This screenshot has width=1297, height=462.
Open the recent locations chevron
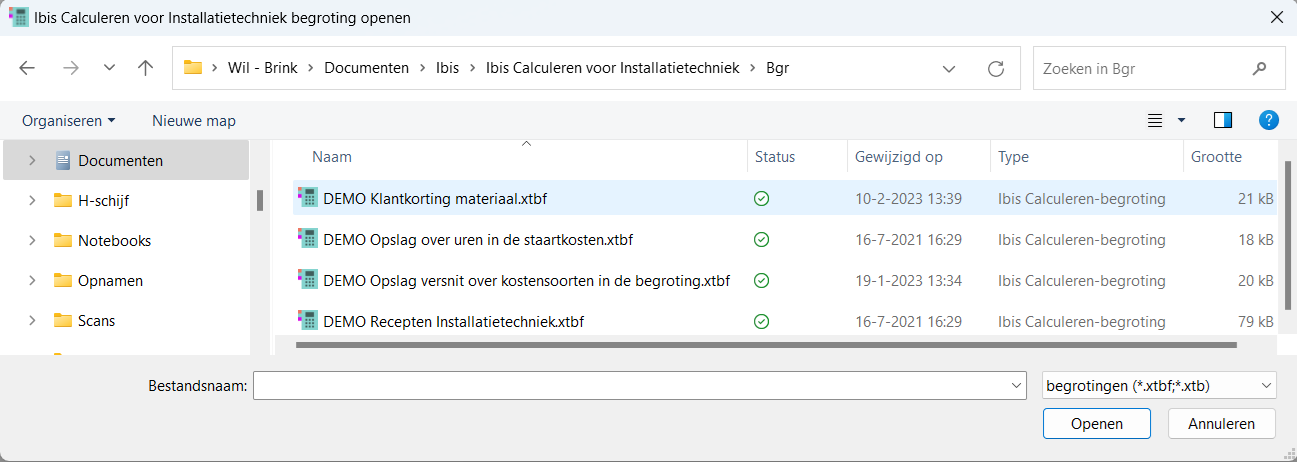[x=109, y=69]
